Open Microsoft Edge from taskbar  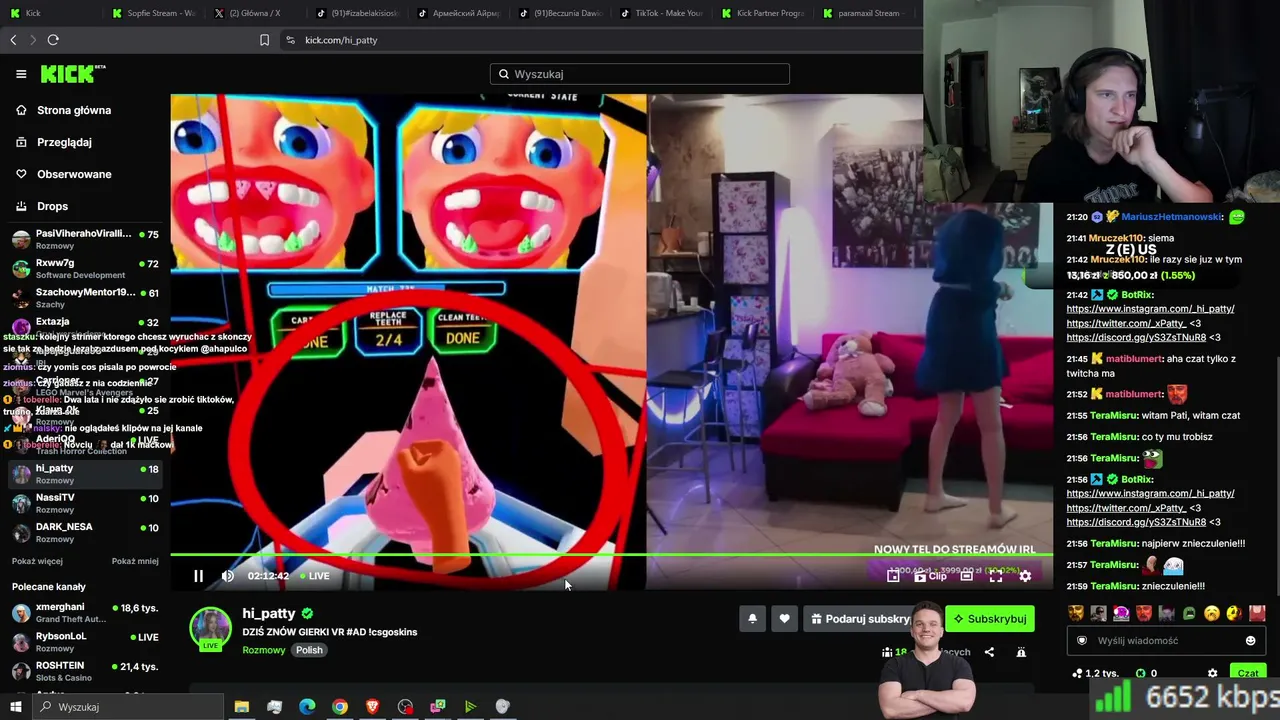point(307,707)
